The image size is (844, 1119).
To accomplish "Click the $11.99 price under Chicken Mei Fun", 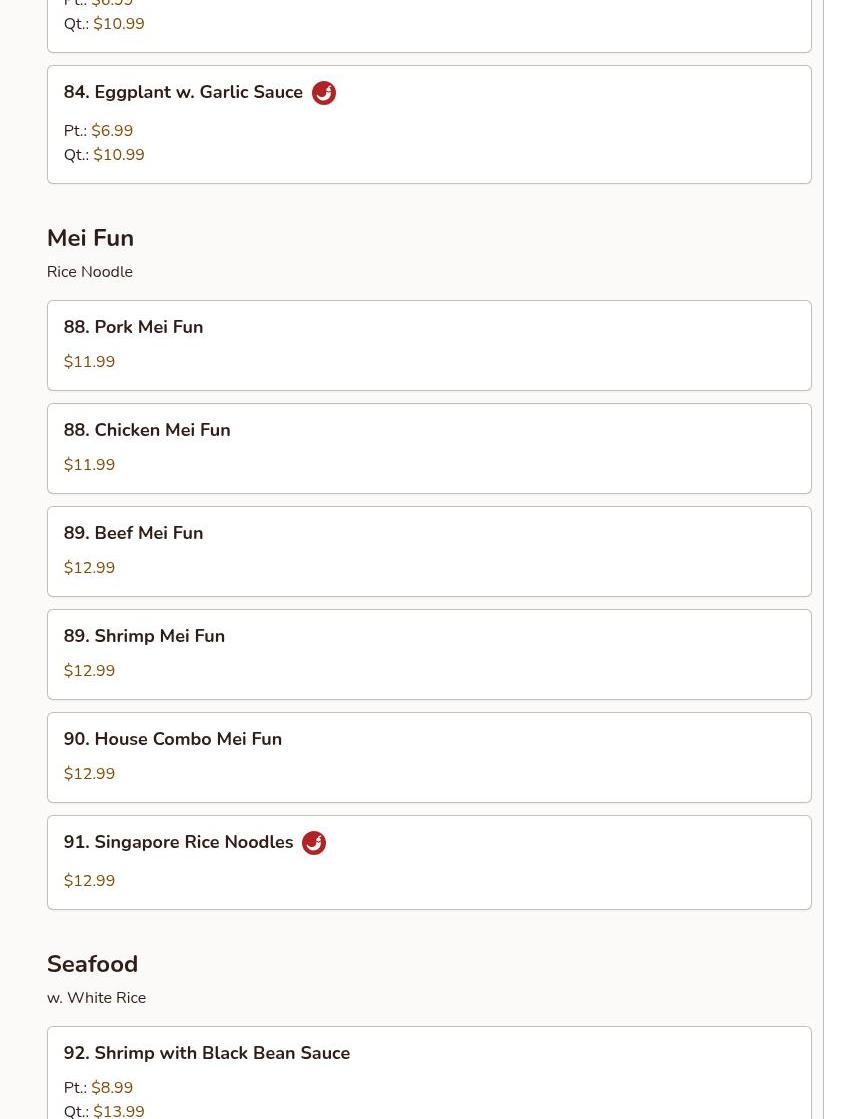I will click(89, 465).
